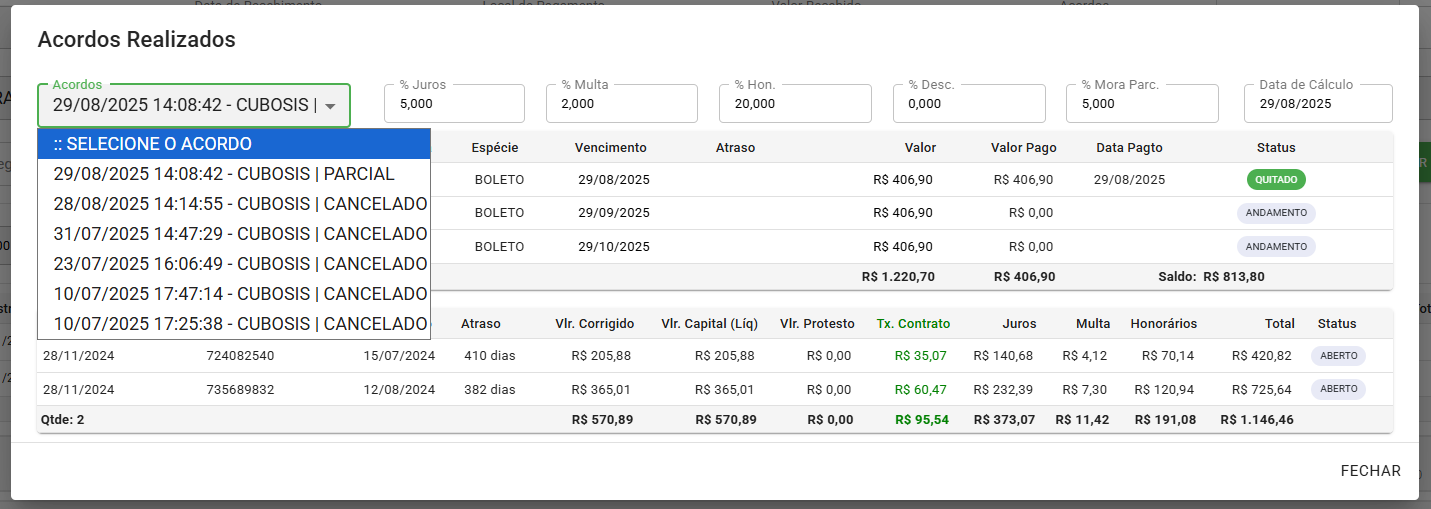Screen dimensions: 1431x509
Task: Select the 28/08/2025 14:14:55 CANCELADO agreement
Action: pyautogui.click(x=234, y=204)
